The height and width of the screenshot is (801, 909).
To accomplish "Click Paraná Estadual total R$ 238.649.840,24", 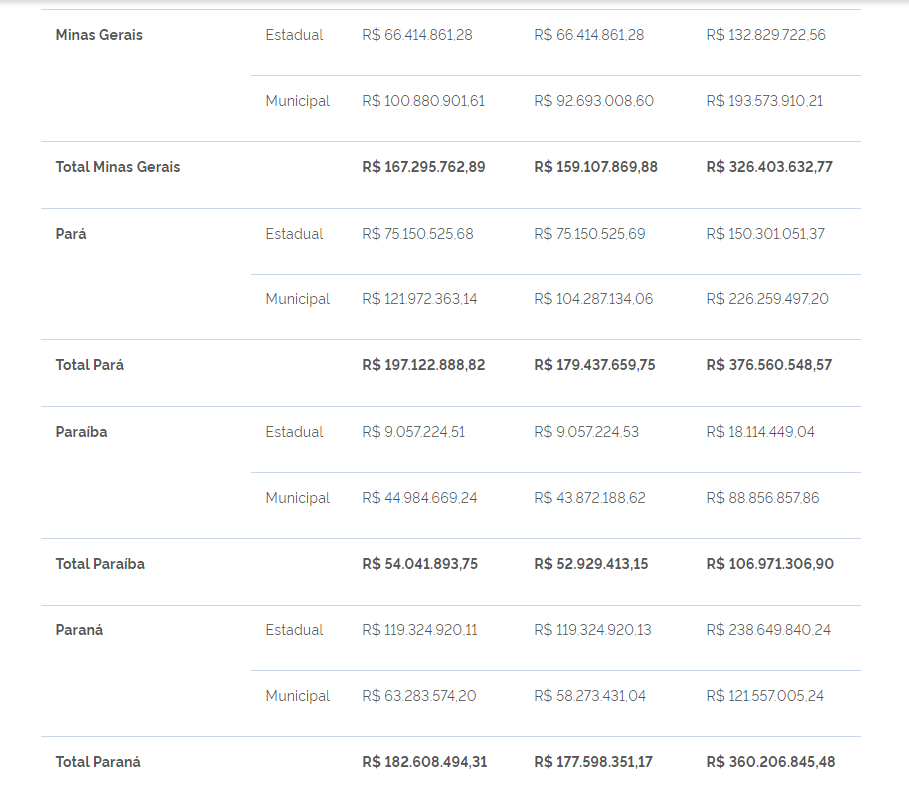I will 769,630.
